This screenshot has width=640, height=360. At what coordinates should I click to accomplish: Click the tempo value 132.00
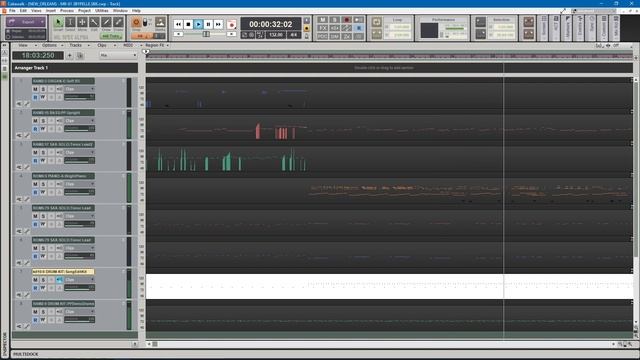(276, 35)
